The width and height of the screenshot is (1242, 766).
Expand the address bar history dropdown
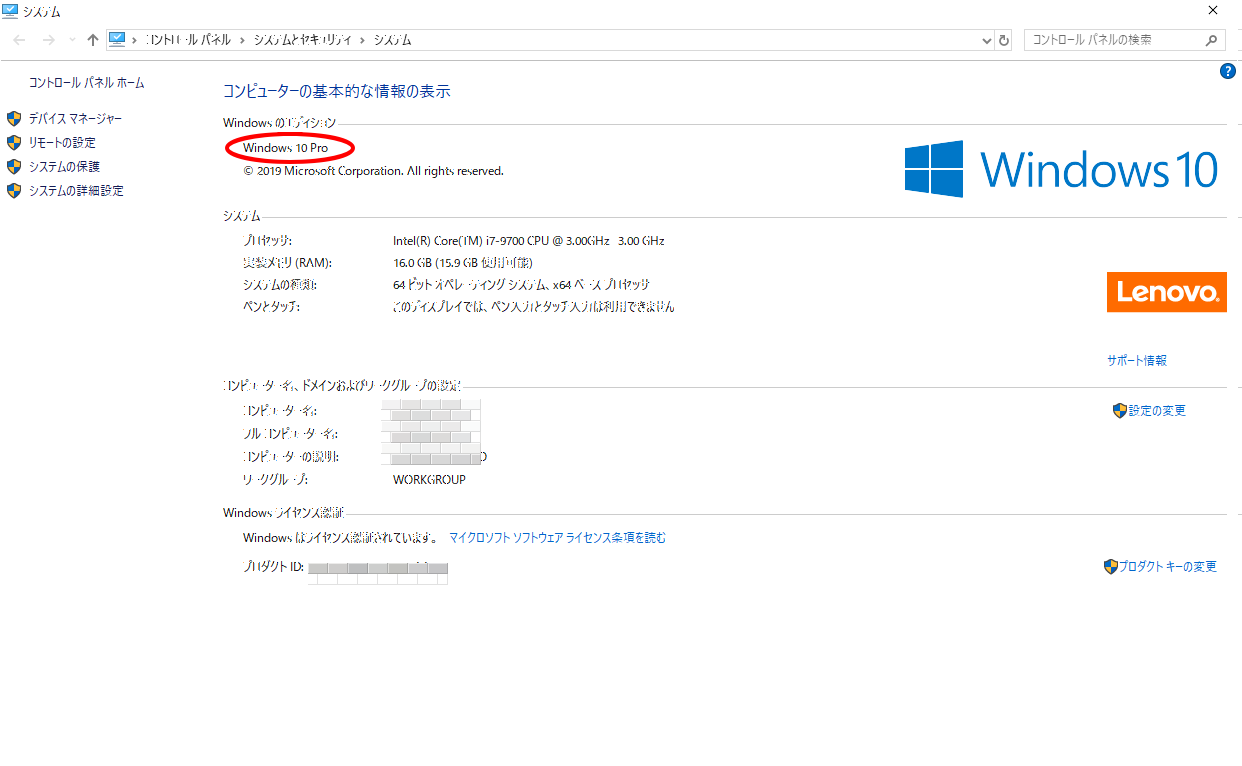pos(988,40)
